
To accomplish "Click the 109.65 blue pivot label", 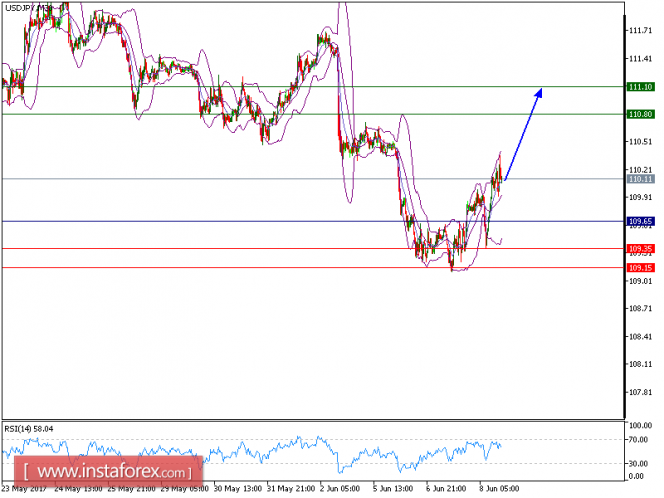I will pyautogui.click(x=641, y=222).
